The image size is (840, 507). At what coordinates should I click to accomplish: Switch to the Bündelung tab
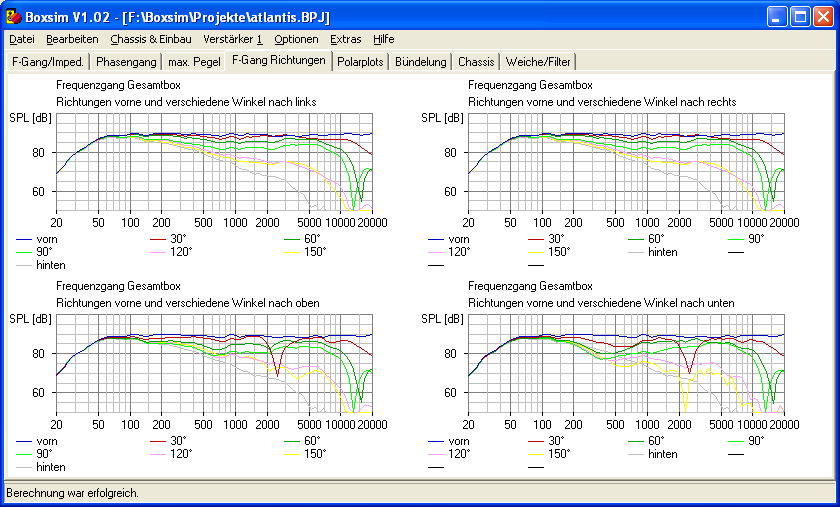(421, 62)
